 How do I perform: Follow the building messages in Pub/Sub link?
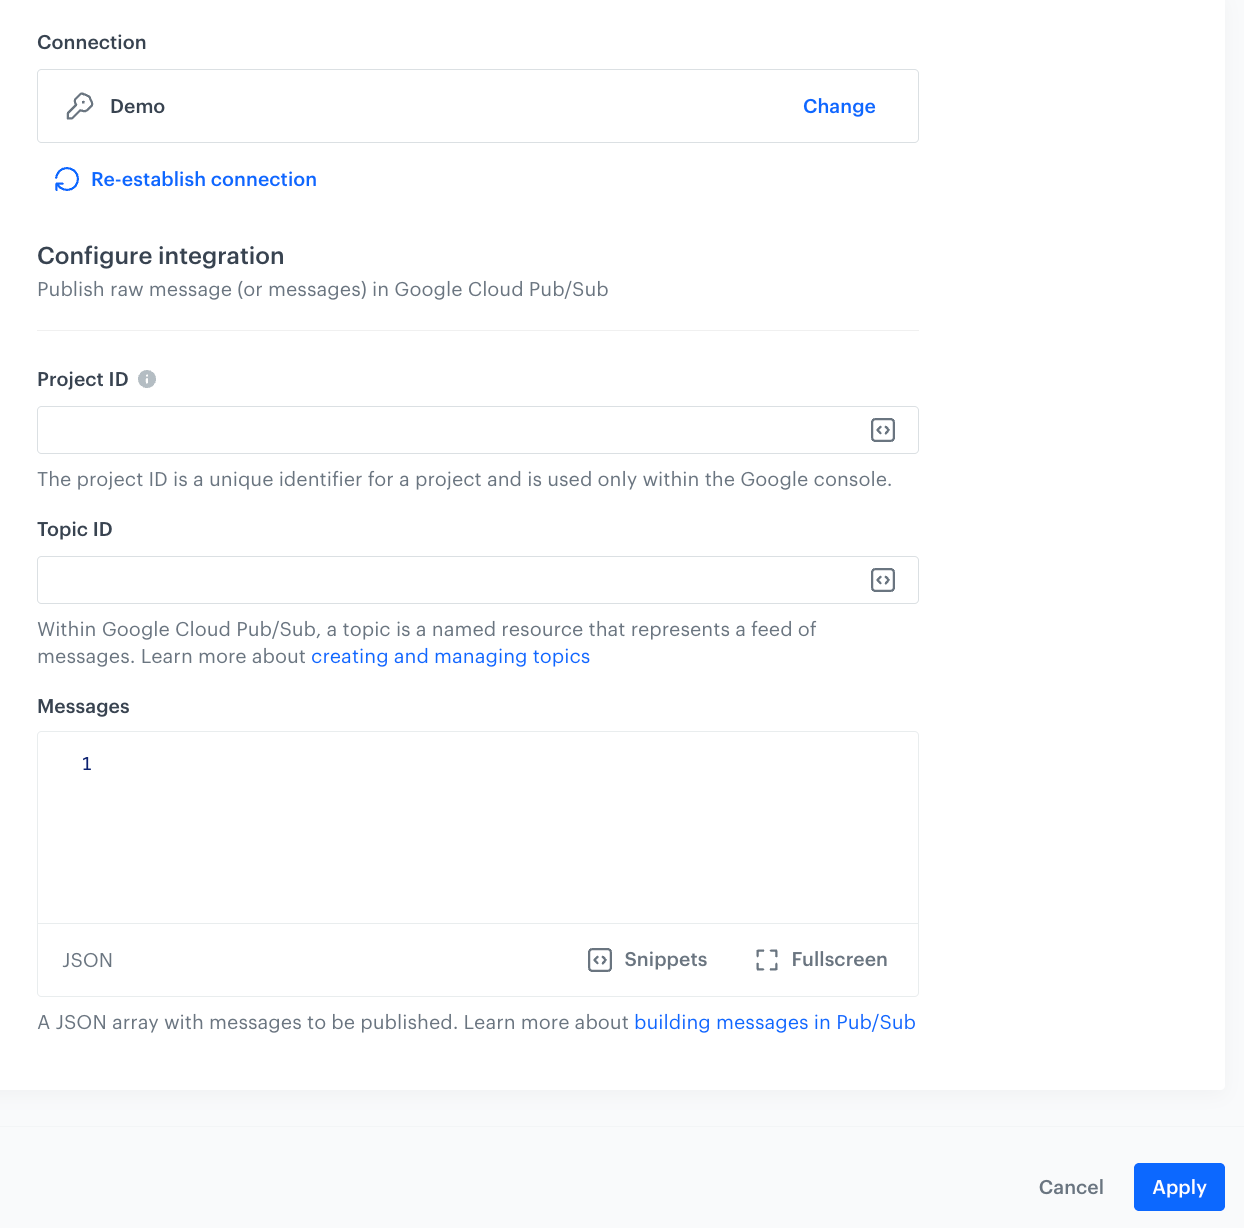point(774,1022)
